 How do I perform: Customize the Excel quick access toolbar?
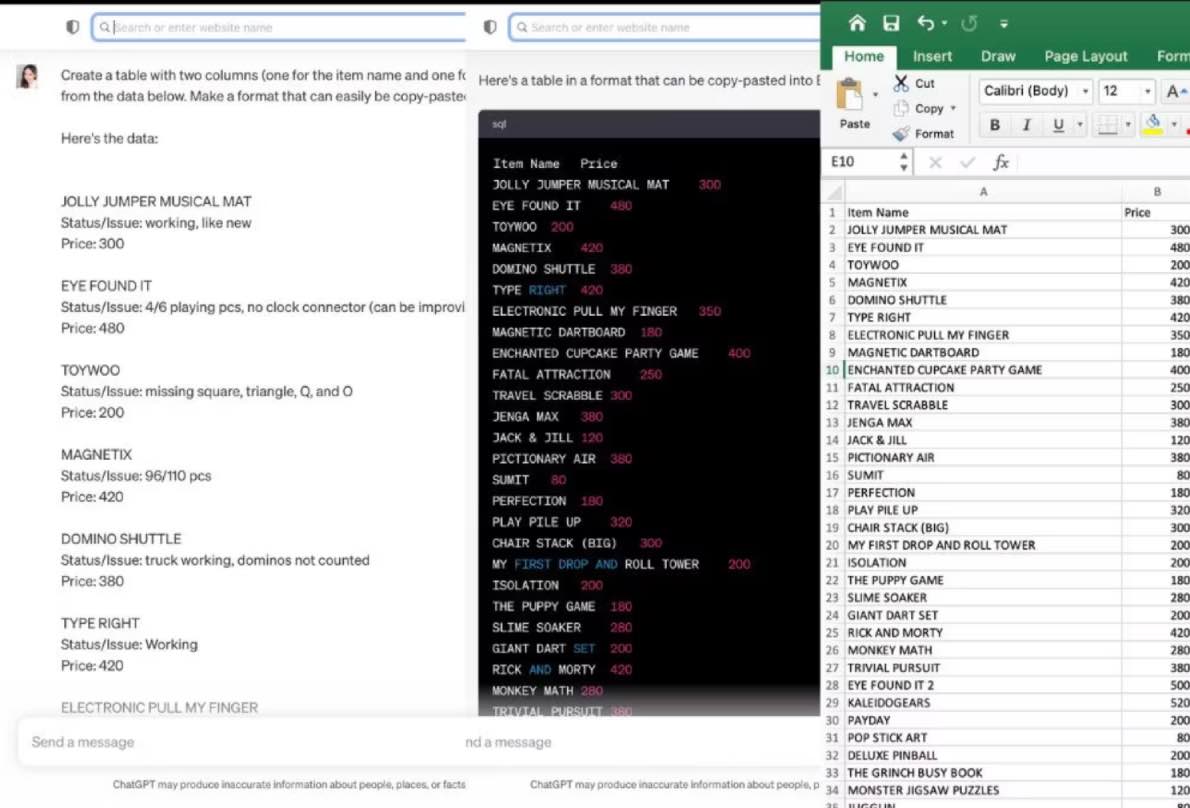point(1003,24)
